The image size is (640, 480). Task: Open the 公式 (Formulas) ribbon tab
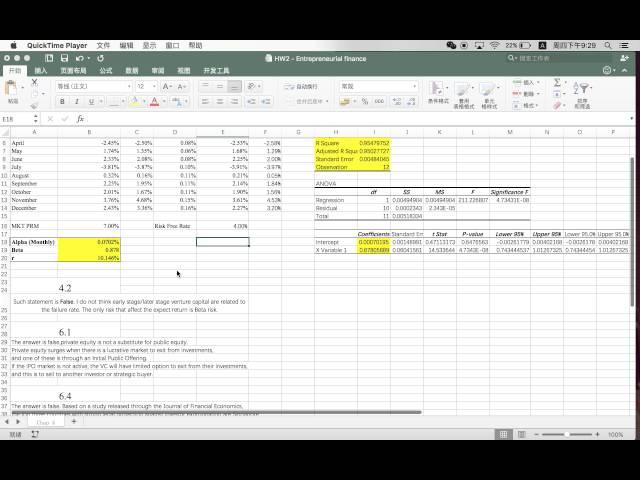click(x=105, y=71)
